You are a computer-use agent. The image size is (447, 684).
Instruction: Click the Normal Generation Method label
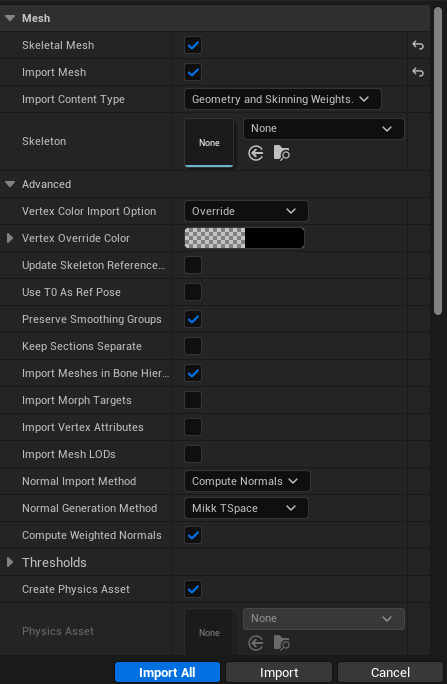point(89,508)
